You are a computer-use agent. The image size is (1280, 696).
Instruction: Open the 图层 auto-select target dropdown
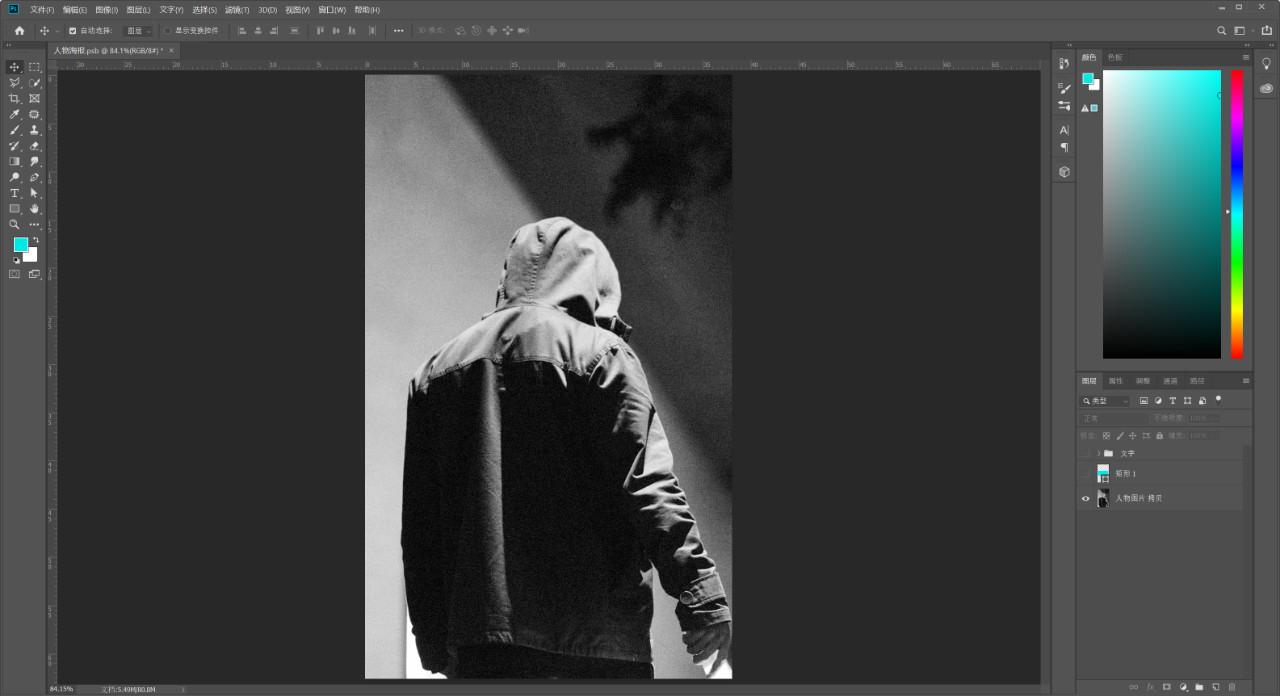coord(138,31)
